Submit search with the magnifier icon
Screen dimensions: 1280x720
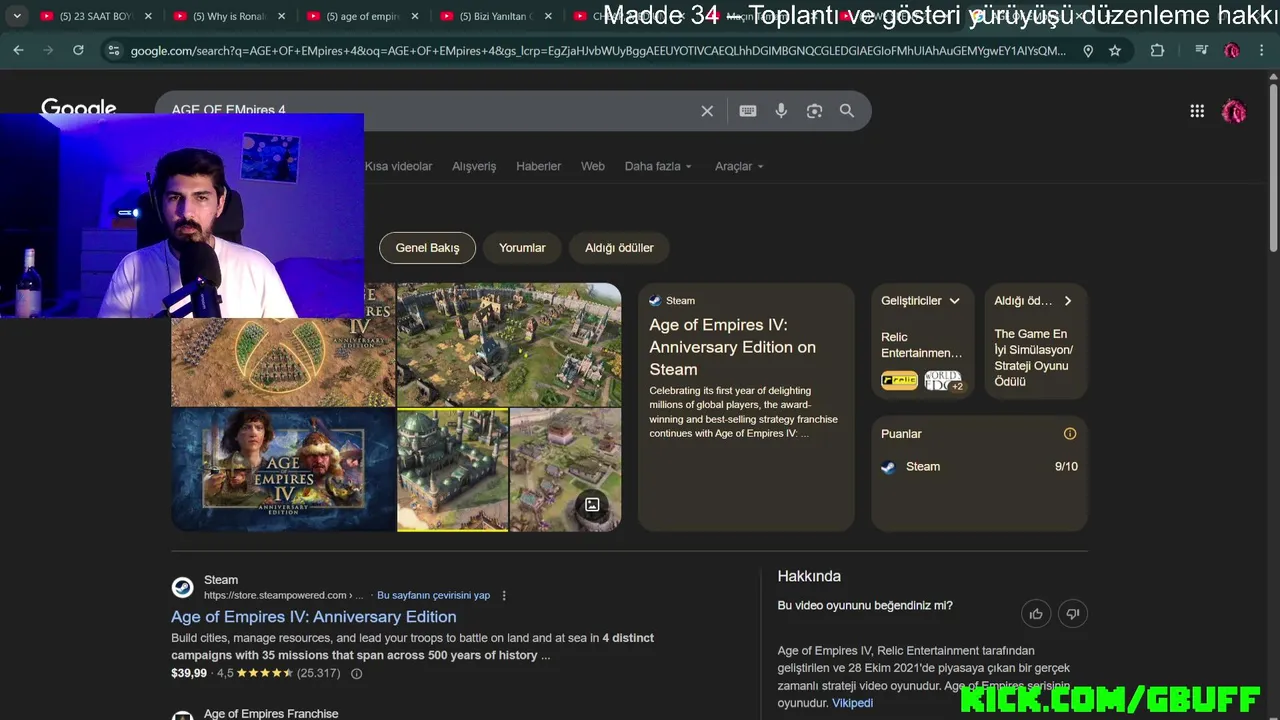pos(847,111)
